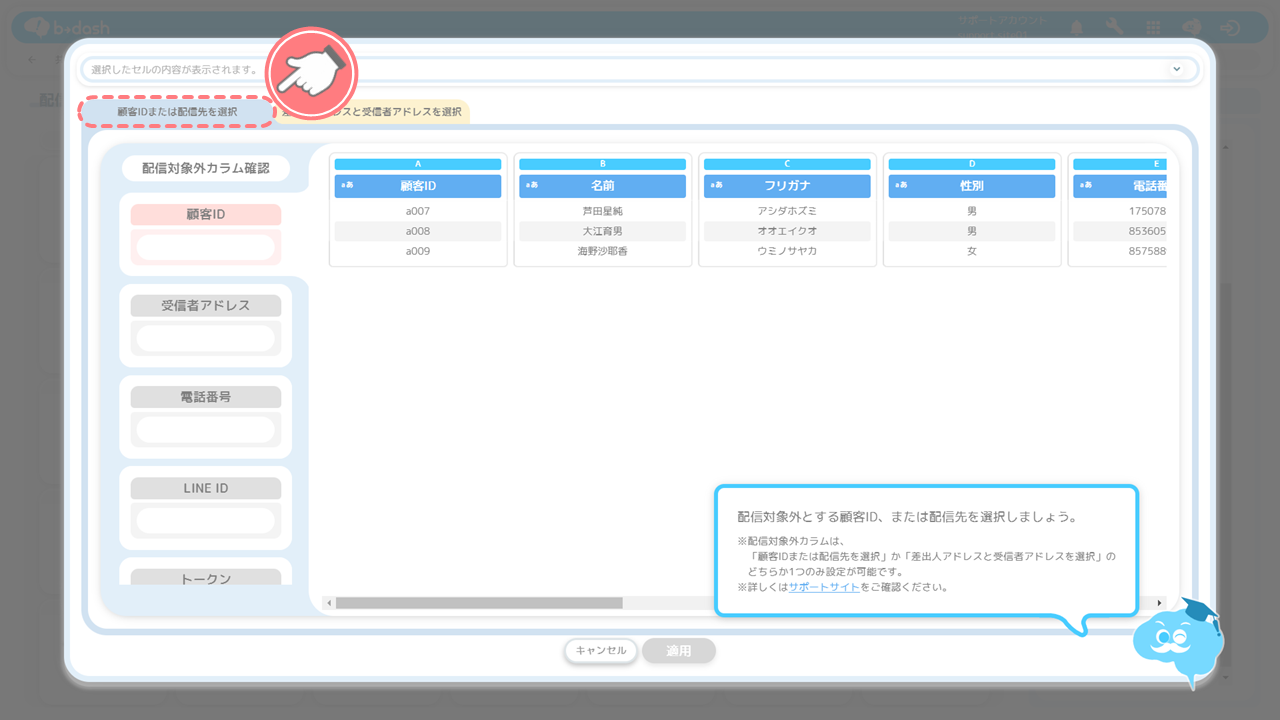Click the キャンセル button

[601, 650]
